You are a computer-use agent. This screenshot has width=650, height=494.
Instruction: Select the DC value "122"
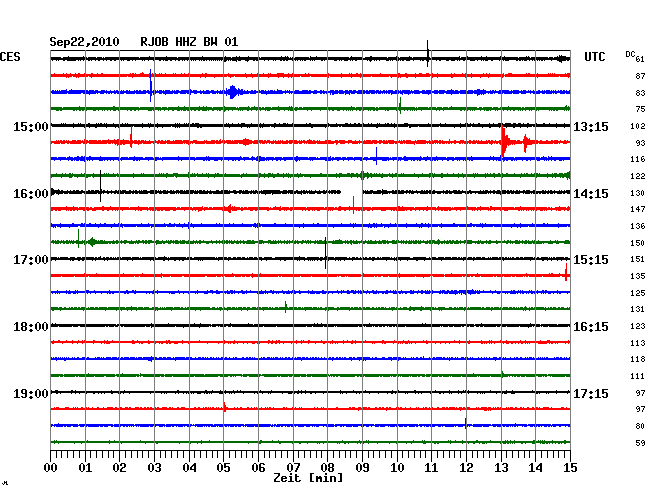(x=638, y=176)
